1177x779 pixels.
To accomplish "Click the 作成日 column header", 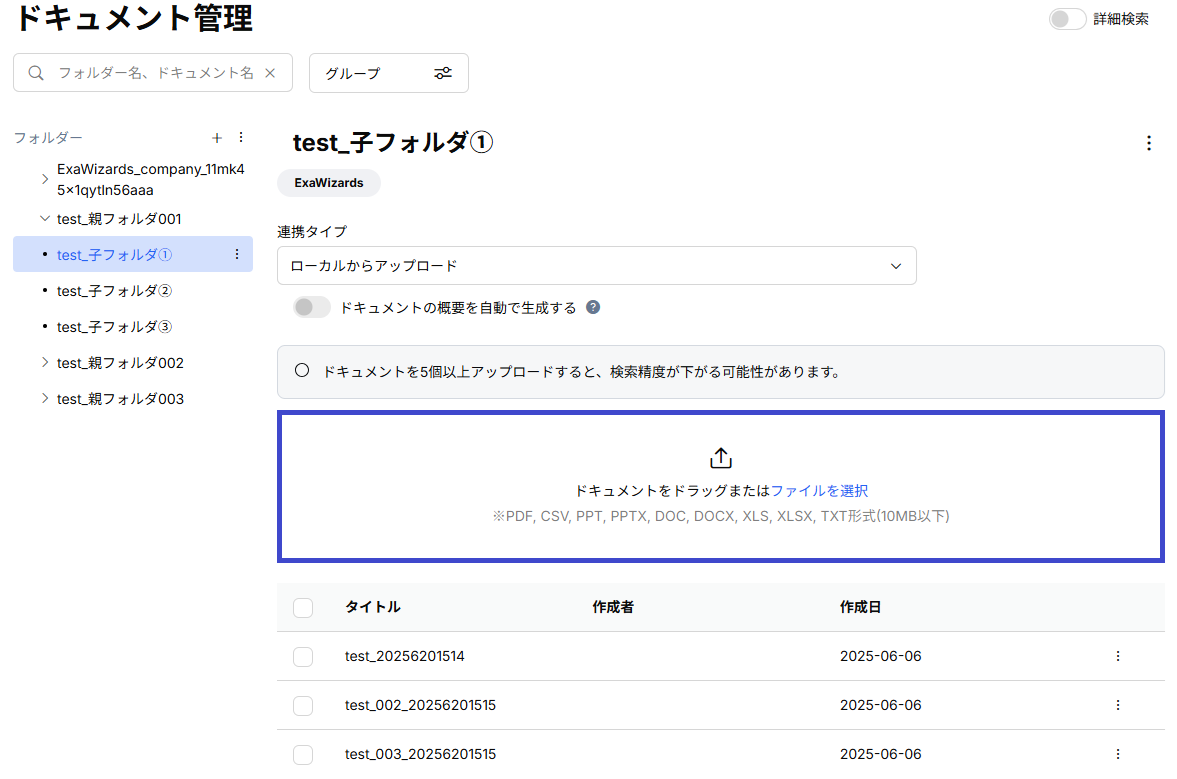I will 860,606.
